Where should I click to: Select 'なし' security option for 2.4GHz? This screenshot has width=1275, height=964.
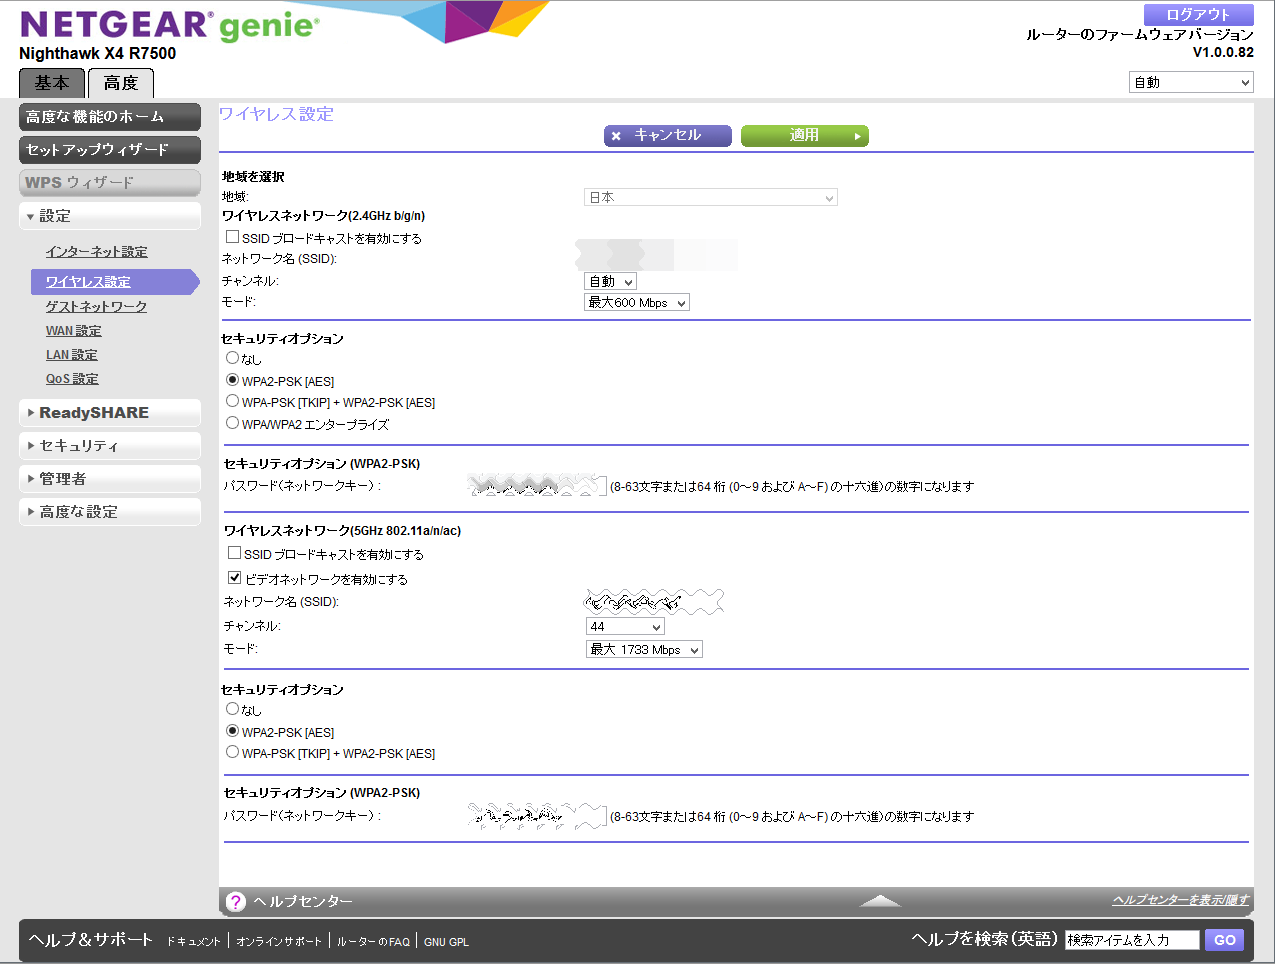tap(233, 358)
